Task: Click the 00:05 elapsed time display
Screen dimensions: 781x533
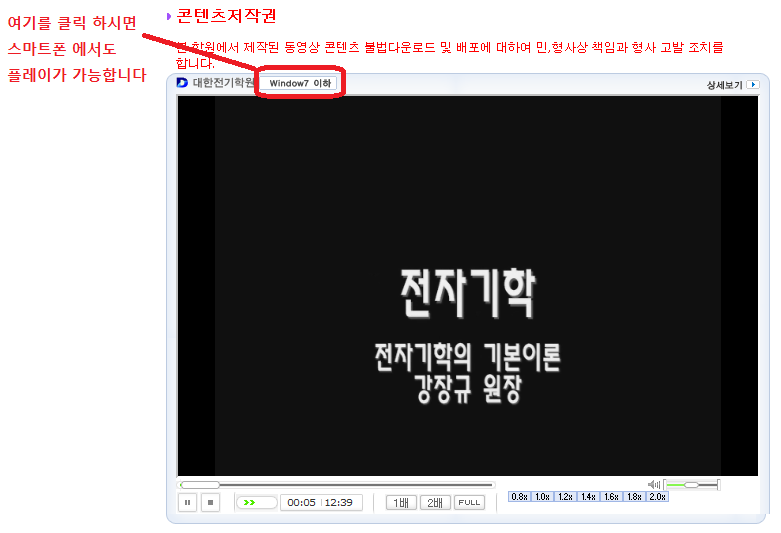Action: click(x=301, y=503)
